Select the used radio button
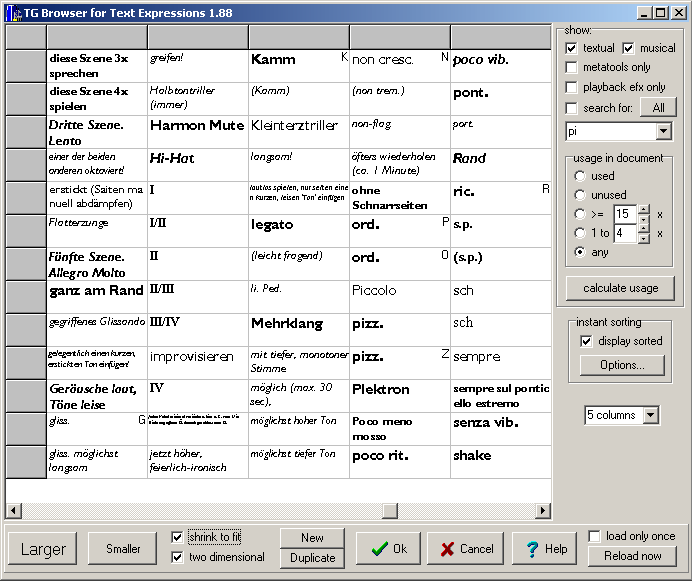 pyautogui.click(x=580, y=176)
